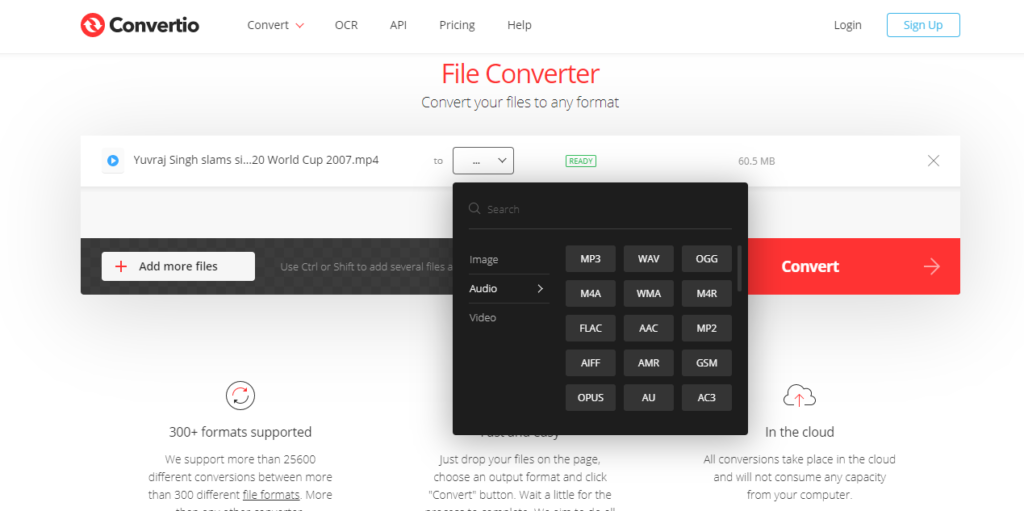Remove the file with the X icon
This screenshot has height=511, width=1024.
(x=933, y=161)
